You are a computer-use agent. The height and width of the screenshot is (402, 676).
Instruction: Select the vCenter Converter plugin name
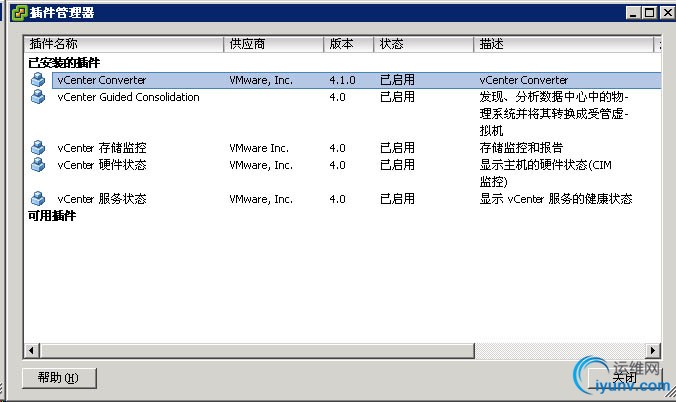(102, 80)
